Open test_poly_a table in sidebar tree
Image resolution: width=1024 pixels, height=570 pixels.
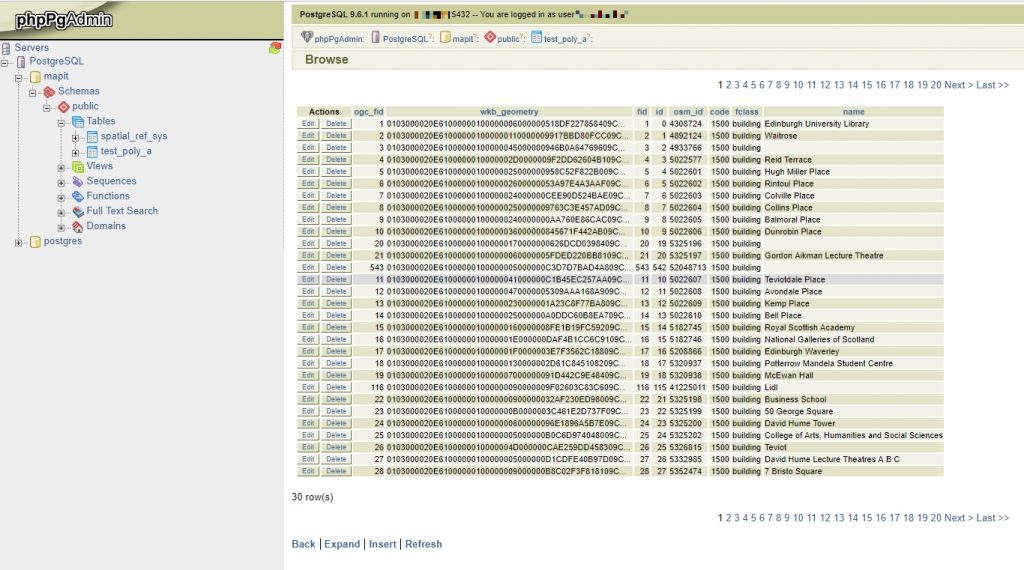click(x=126, y=152)
